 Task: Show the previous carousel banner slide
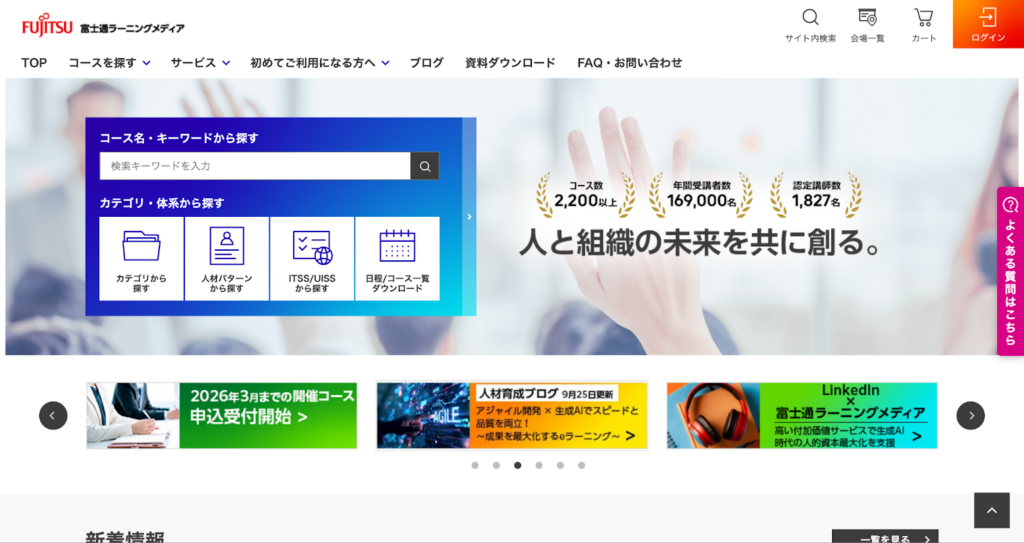[x=53, y=415]
